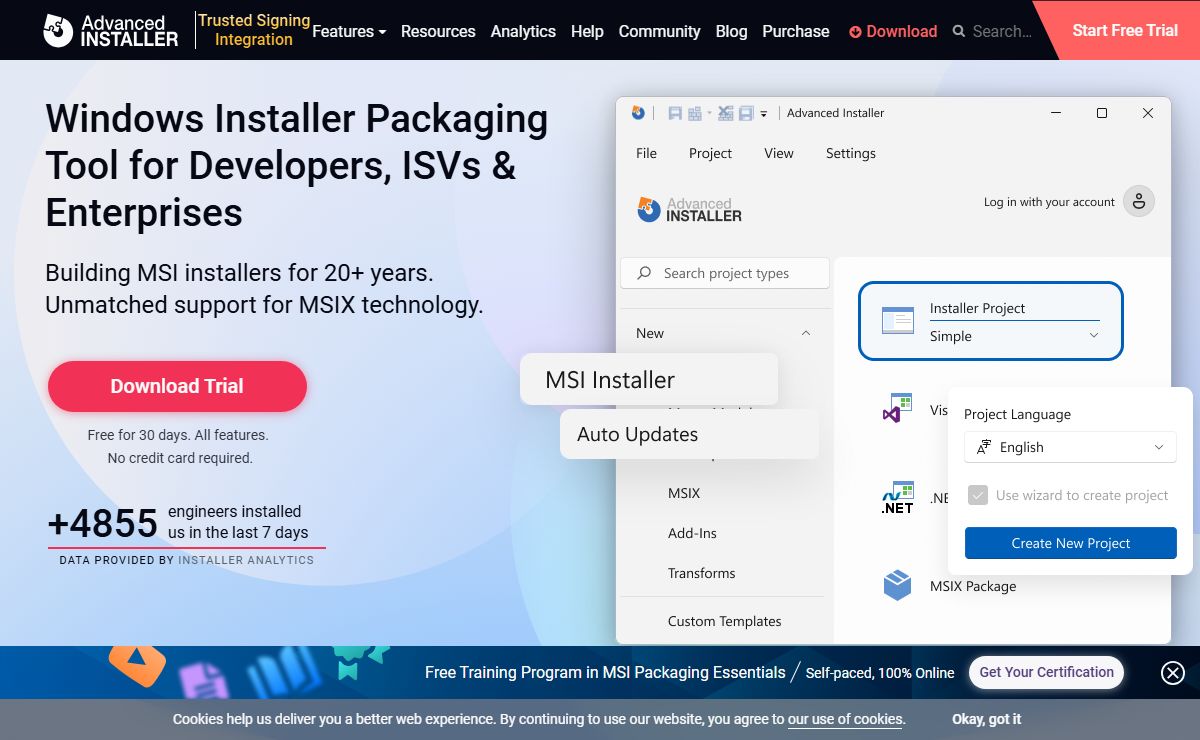Open the Features dropdown menu
The width and height of the screenshot is (1200, 740).
coord(349,31)
